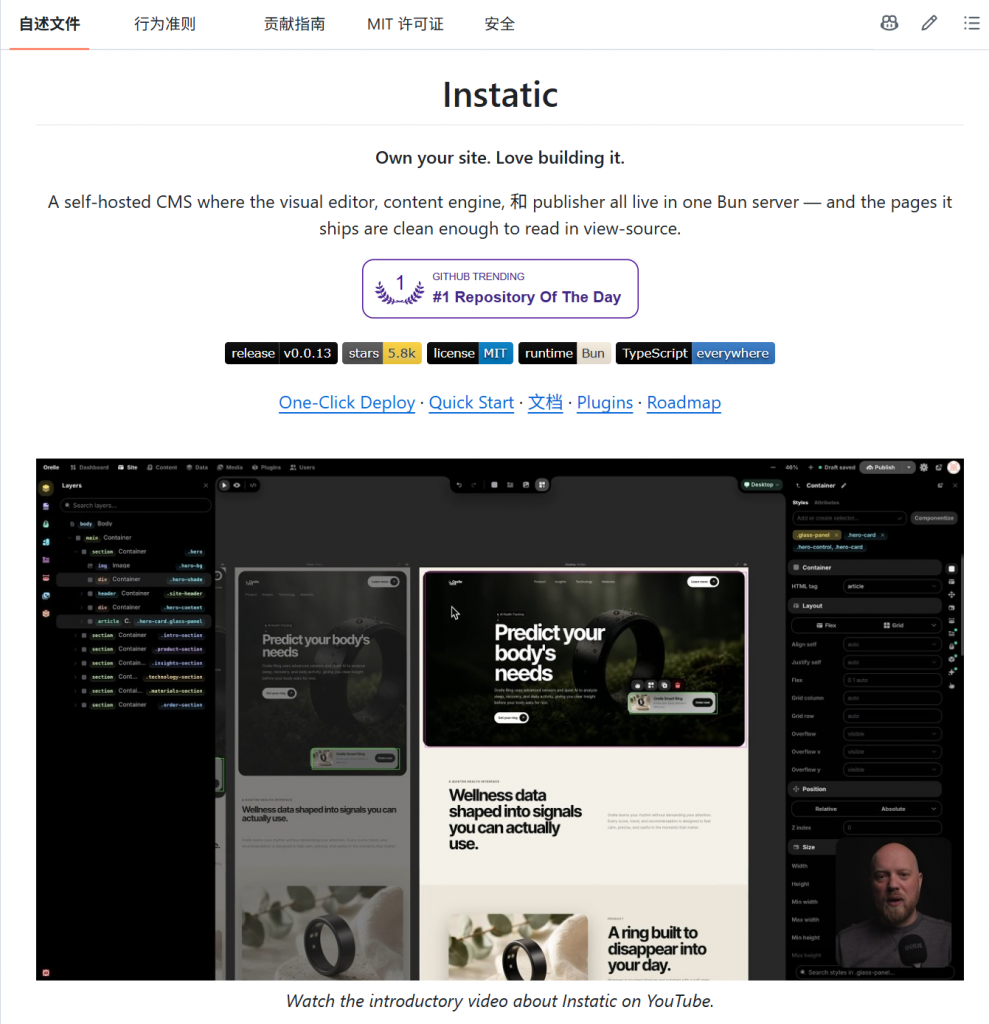989x1024 pixels.
Task: Click the 'A self-hosted CMS' description paragraph
Action: click(x=500, y=215)
